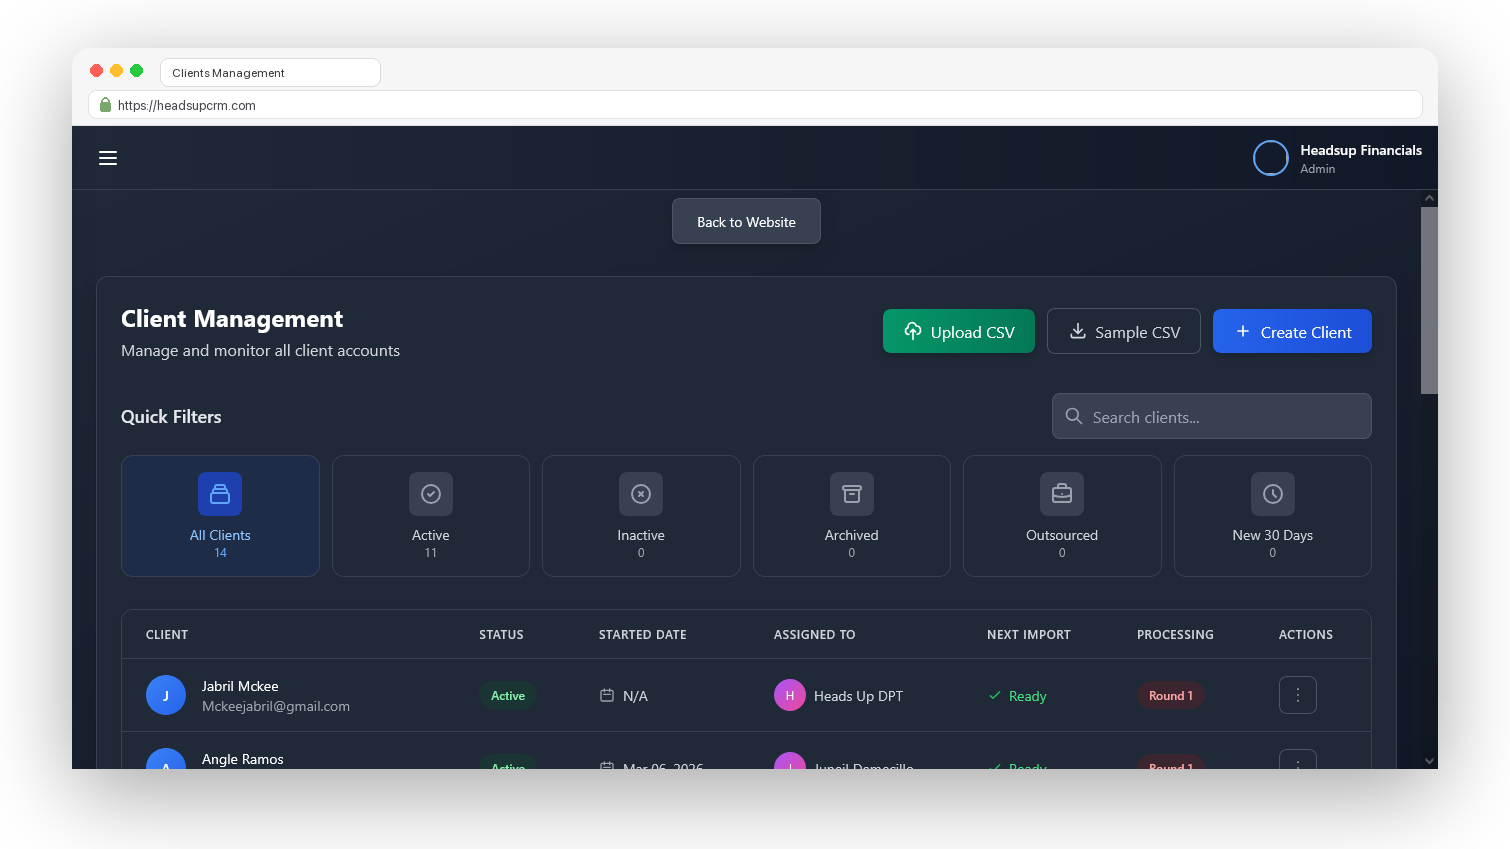Click Jabril Mckee's avatar
Screen dimensions: 1510x849
coord(166,695)
